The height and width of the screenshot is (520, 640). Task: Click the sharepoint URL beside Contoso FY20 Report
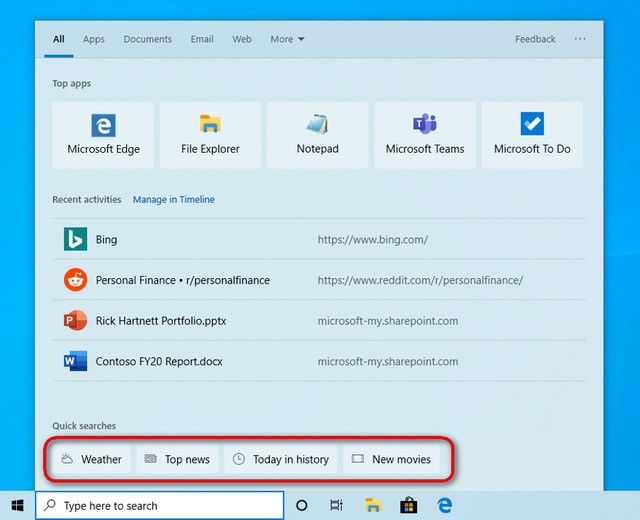(x=388, y=361)
